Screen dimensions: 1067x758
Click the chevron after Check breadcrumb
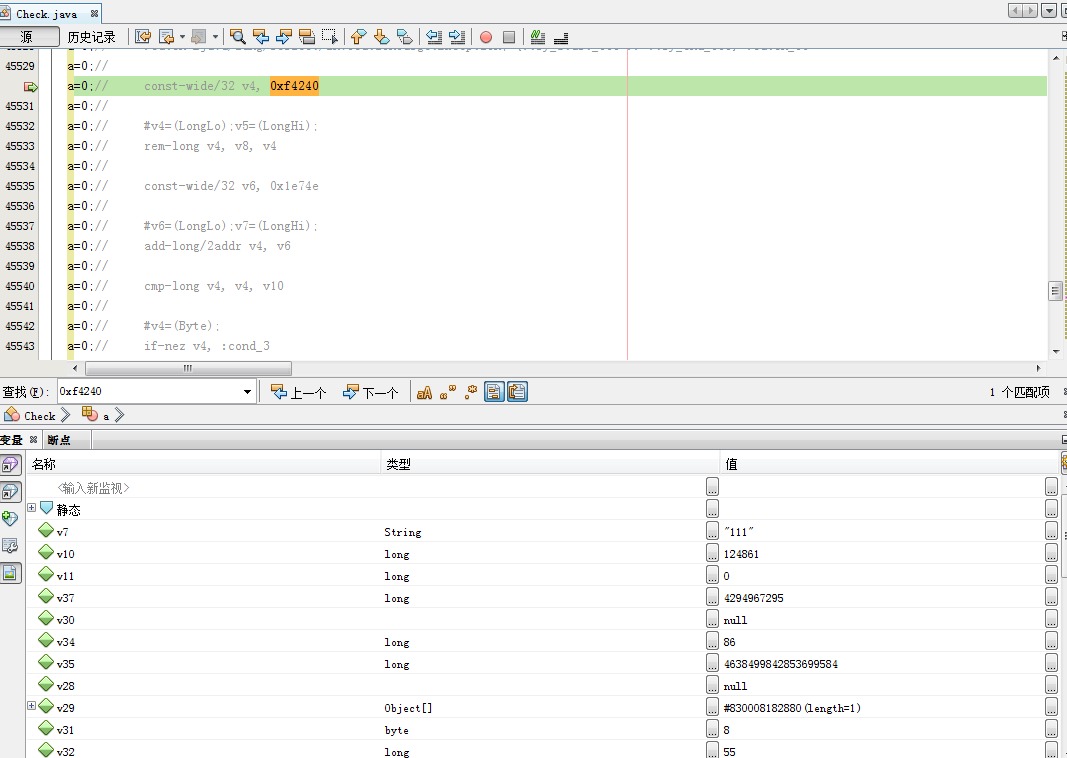(x=65, y=414)
